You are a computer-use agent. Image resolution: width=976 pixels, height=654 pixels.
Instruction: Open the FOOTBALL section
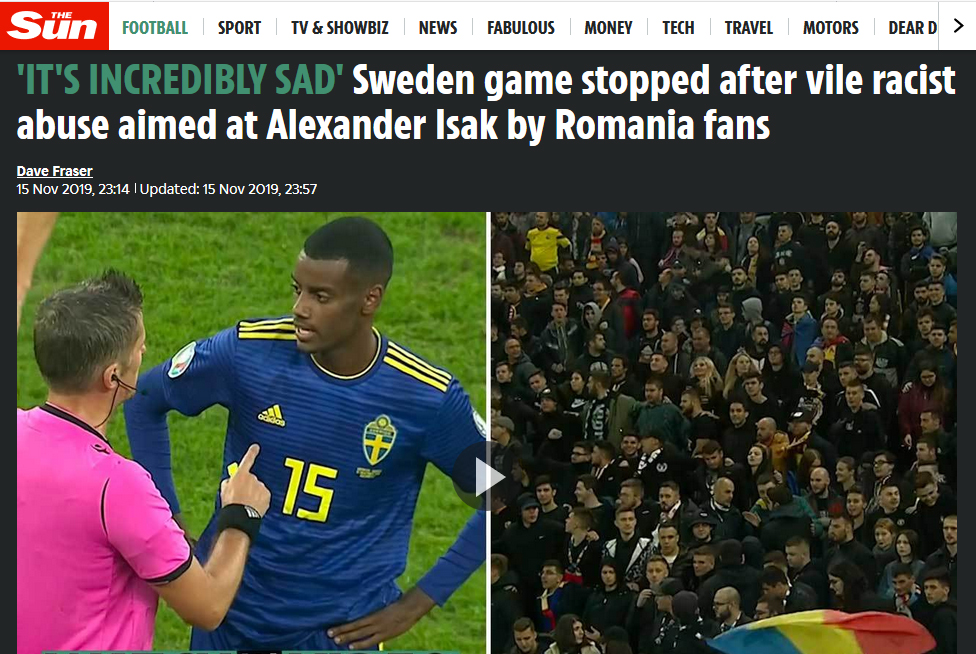pos(155,28)
